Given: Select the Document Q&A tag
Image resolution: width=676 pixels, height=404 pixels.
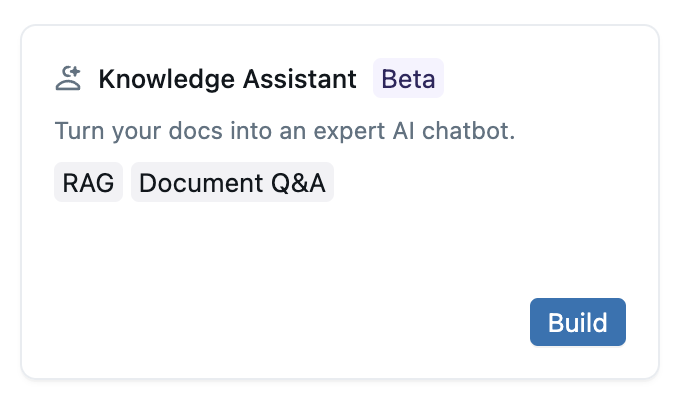Looking at the screenshot, I should pos(232,183).
